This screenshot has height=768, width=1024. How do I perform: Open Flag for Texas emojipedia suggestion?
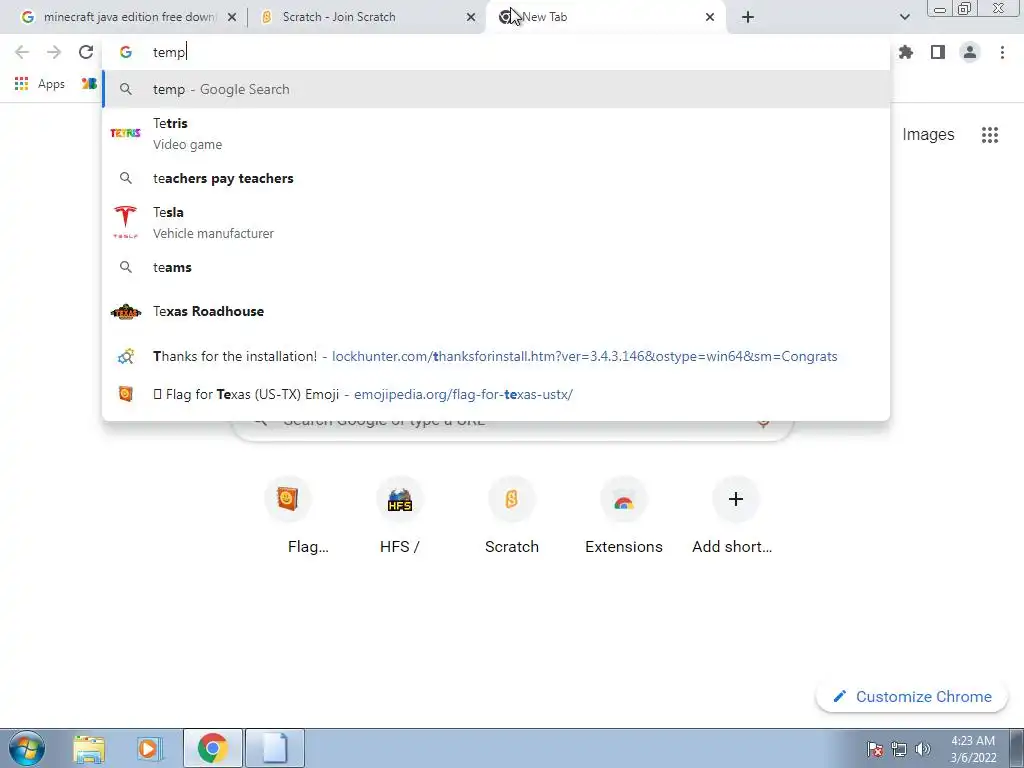(x=496, y=394)
